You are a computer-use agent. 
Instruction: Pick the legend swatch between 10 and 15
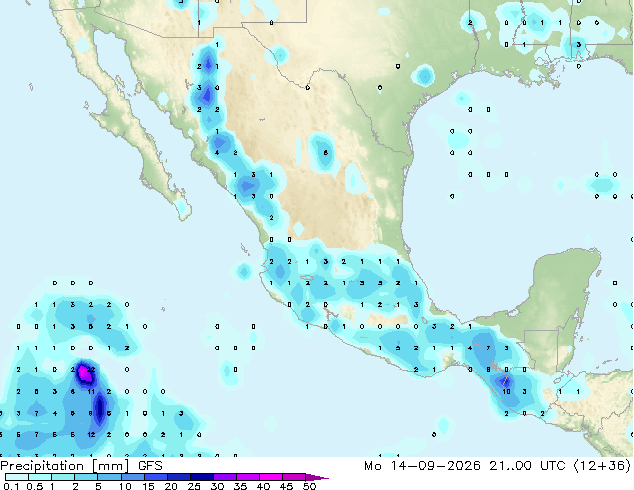coord(133,477)
